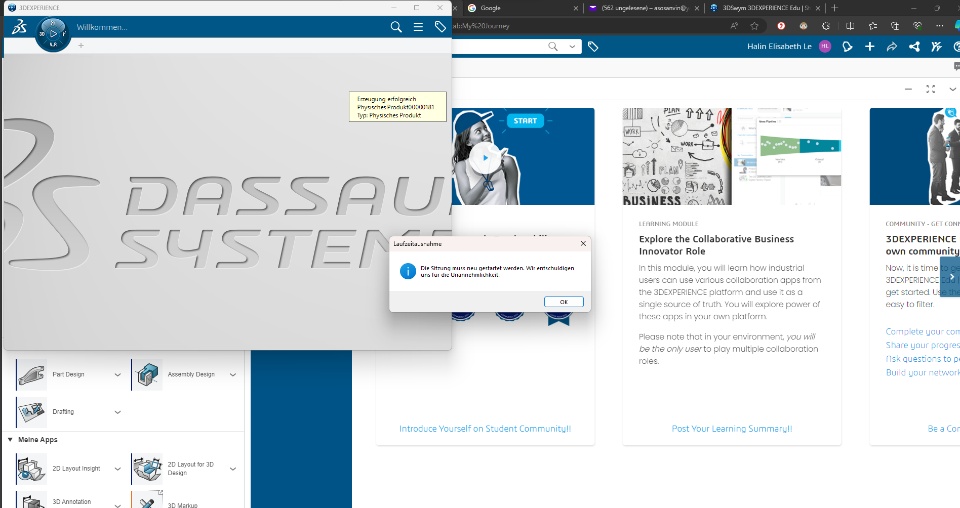Open the collaboration network icon in top bar
Screen dimensions: 960x508
(914, 47)
